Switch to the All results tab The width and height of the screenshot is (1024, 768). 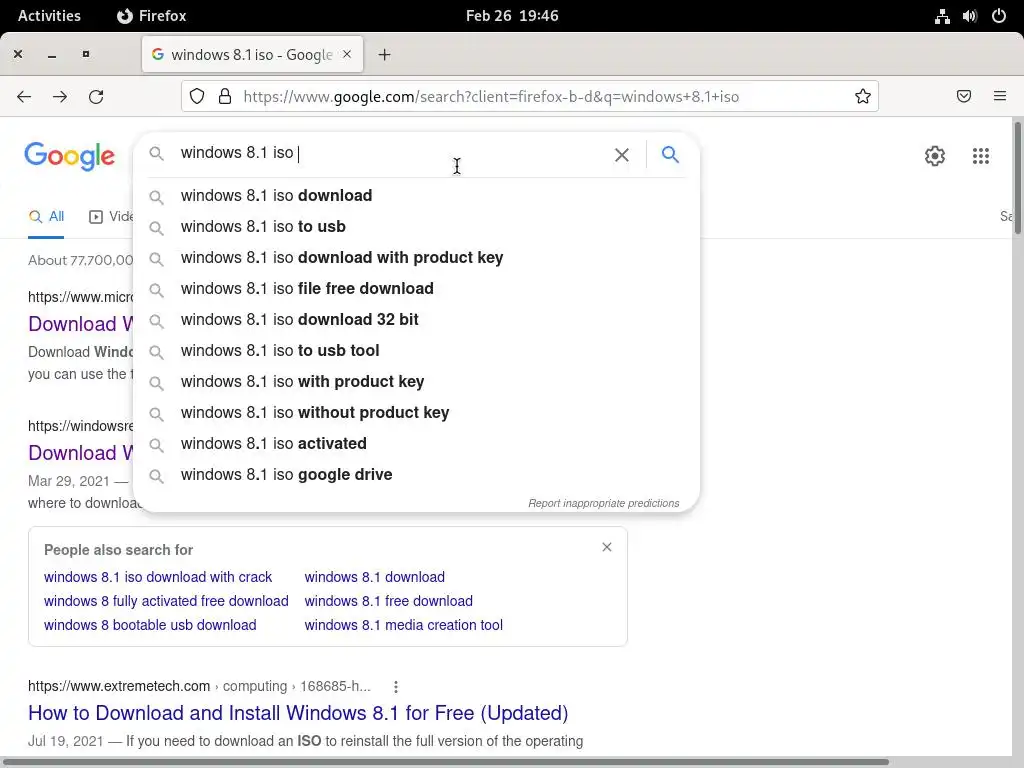[x=46, y=217]
